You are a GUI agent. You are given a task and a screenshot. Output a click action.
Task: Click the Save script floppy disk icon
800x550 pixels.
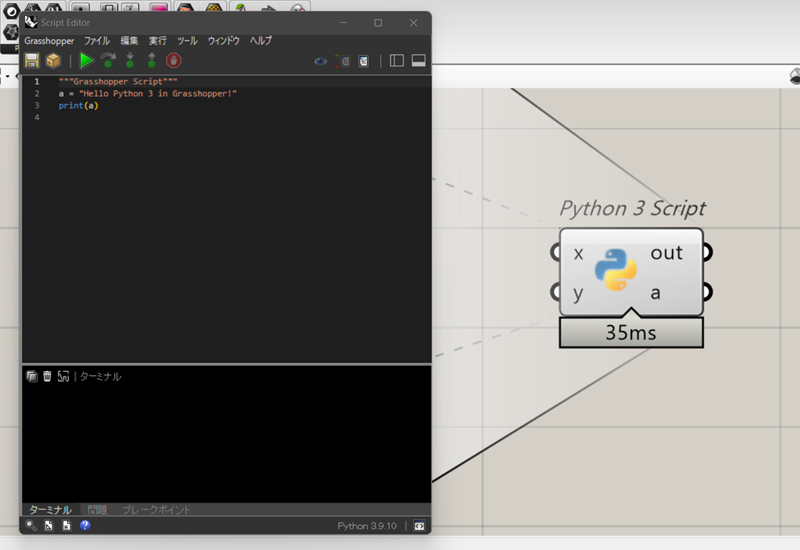point(32,61)
